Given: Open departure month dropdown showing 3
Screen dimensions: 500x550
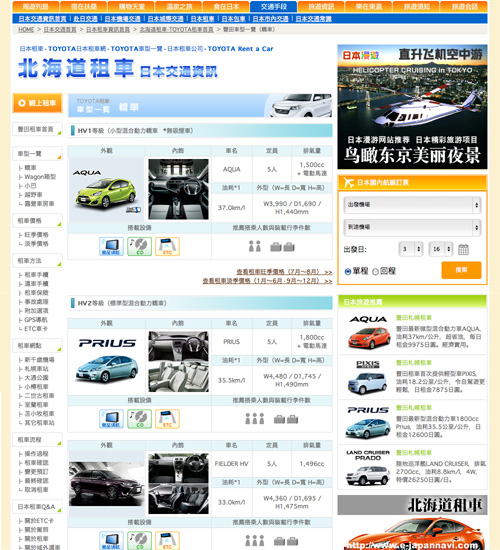Looking at the screenshot, I should tap(411, 249).
